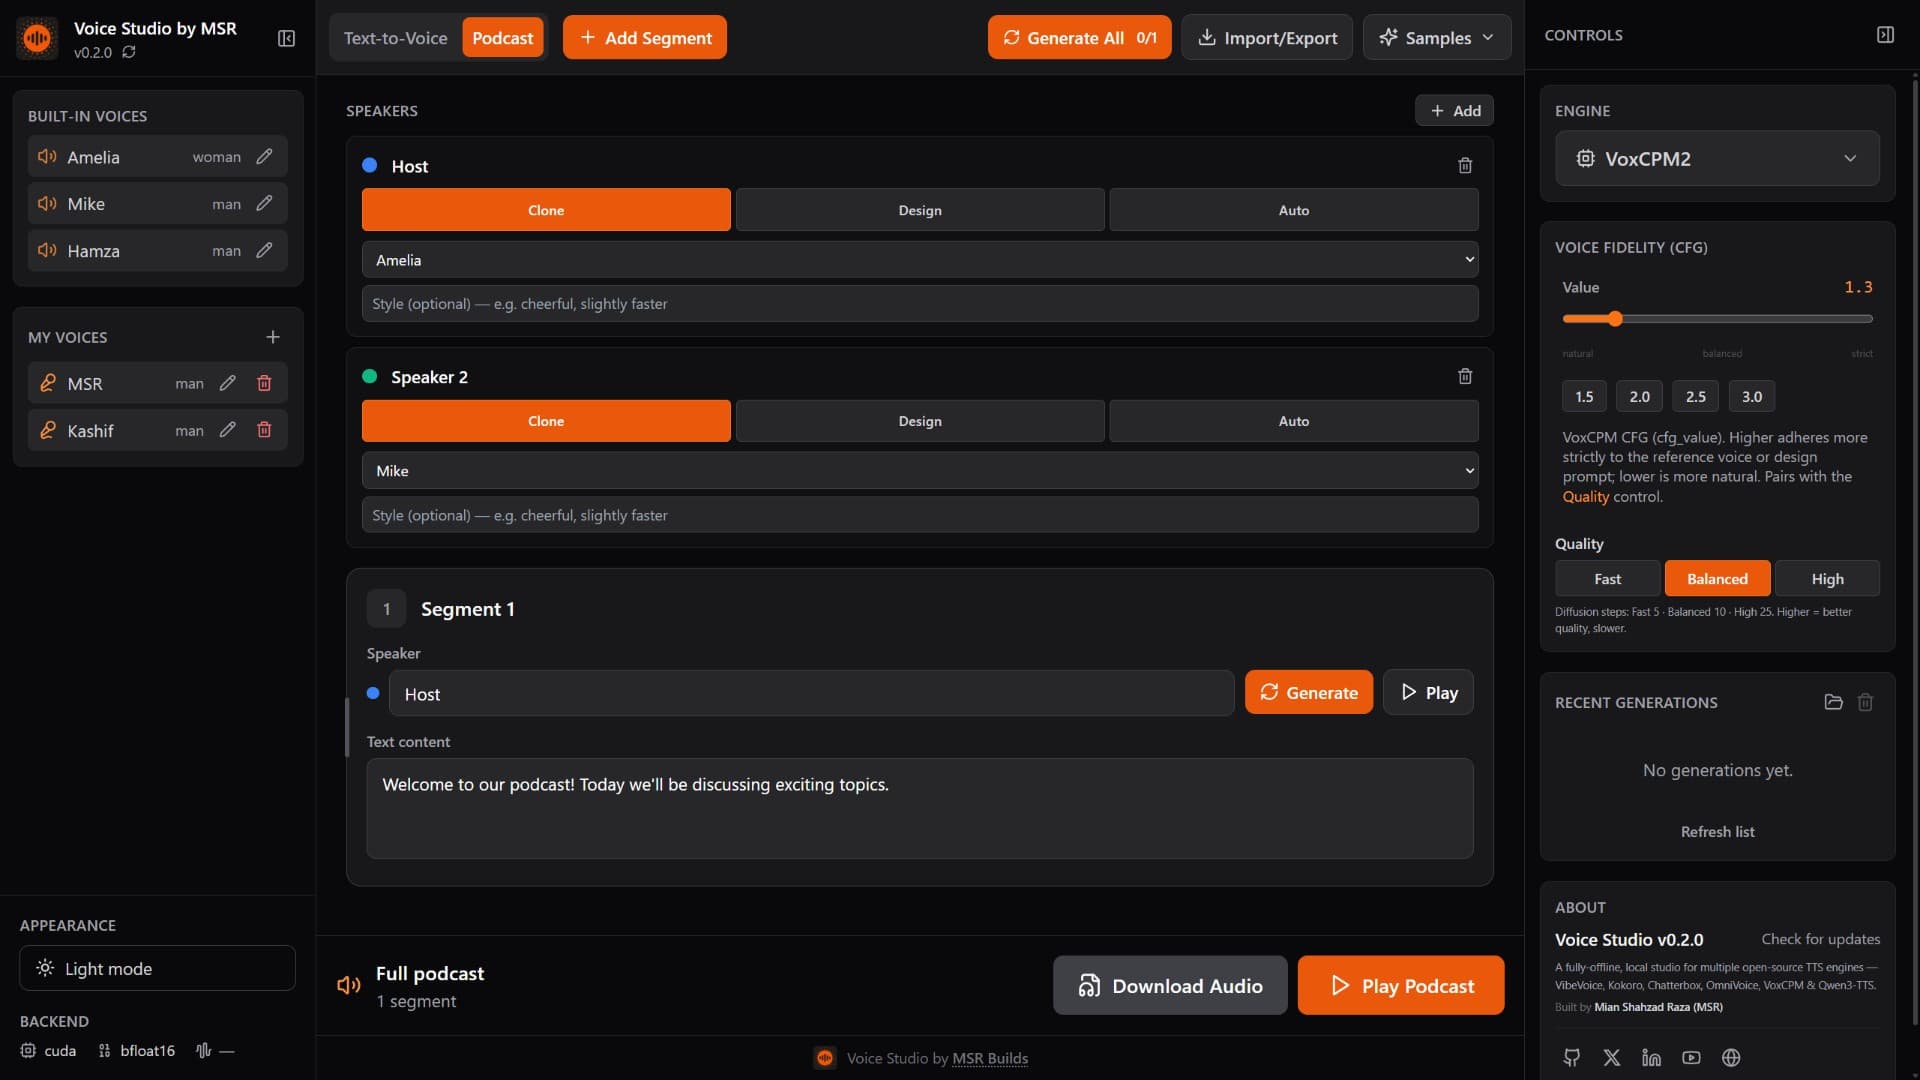This screenshot has width=1920, height=1080.
Task: Set CFG preset value to 2.0
Action: point(1640,397)
